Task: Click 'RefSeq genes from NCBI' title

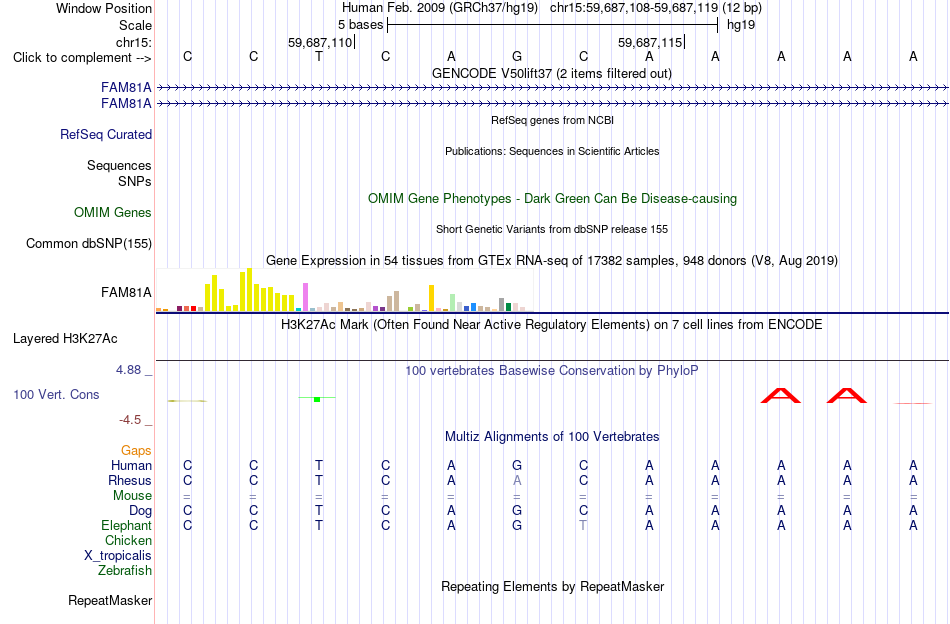Action: [552, 120]
